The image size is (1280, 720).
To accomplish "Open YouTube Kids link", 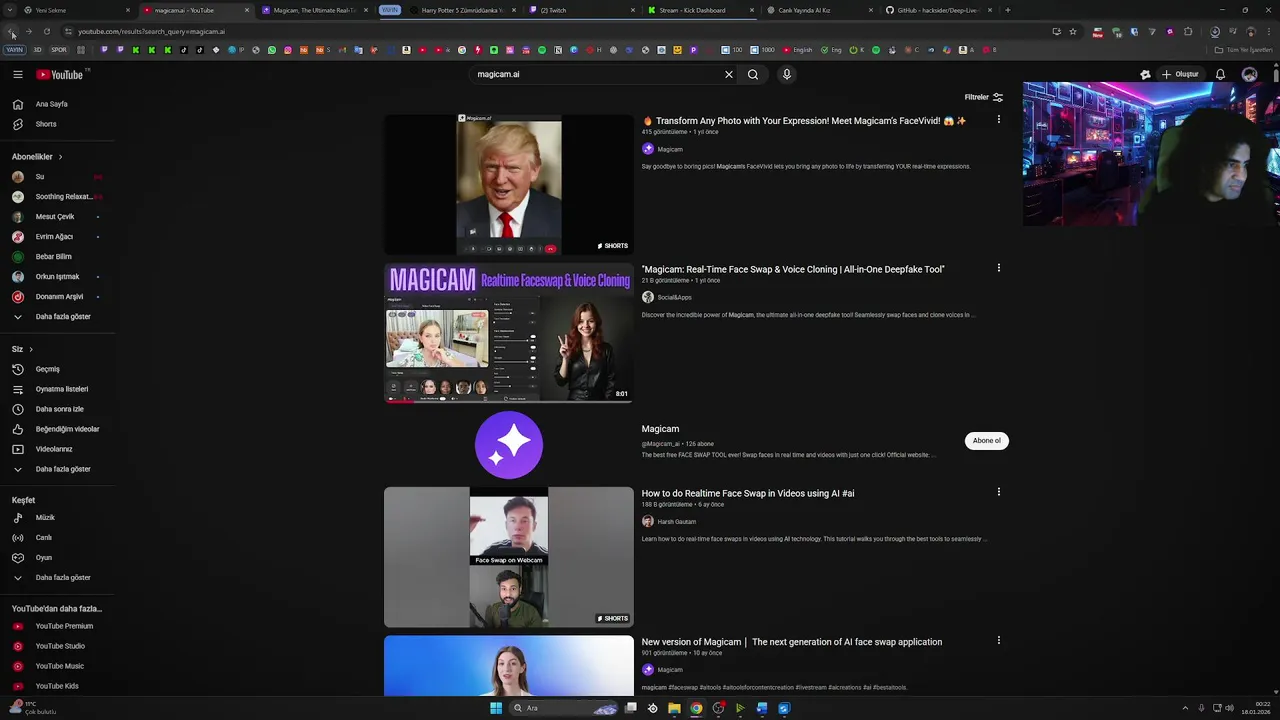I will (57, 686).
